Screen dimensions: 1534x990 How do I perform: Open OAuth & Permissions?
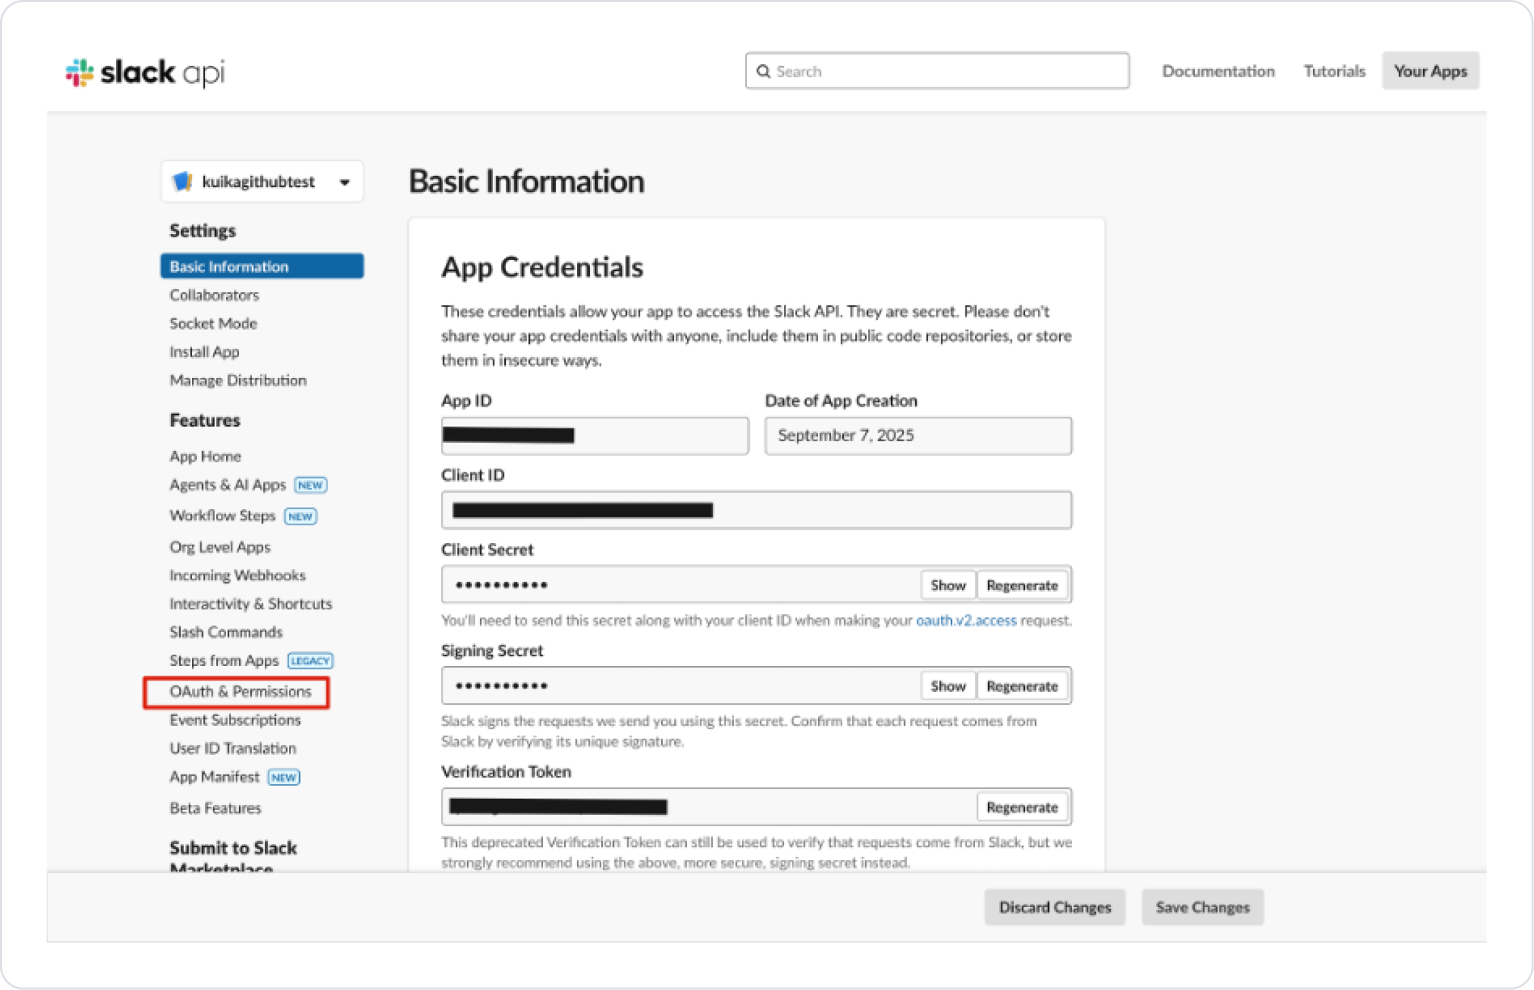pyautogui.click(x=240, y=691)
